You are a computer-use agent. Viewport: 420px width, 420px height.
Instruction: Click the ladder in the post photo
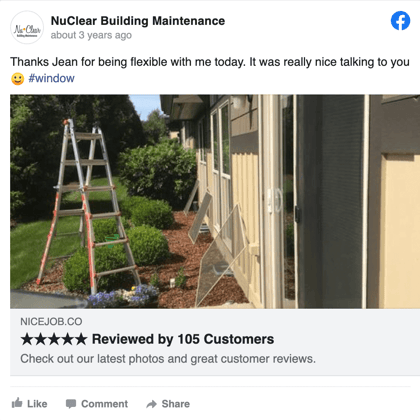pos(88,206)
